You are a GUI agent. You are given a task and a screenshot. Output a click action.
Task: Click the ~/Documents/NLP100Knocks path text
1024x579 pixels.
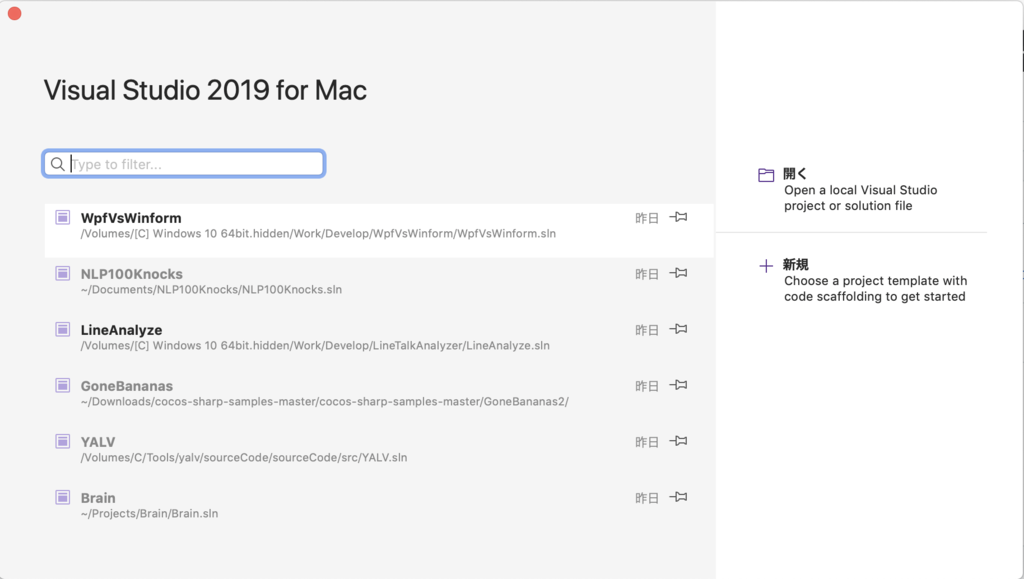211,290
